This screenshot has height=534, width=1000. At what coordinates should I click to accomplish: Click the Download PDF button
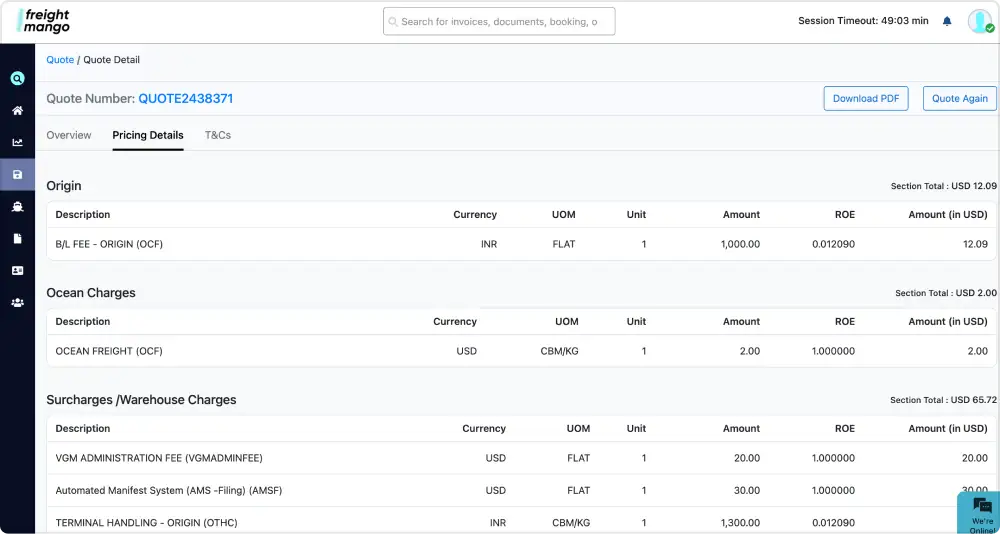tap(865, 98)
